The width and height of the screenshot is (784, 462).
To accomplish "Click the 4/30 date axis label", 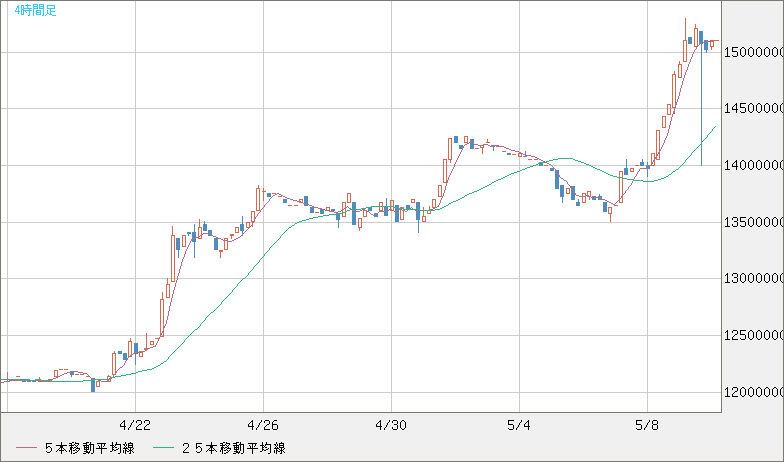I will [391, 426].
